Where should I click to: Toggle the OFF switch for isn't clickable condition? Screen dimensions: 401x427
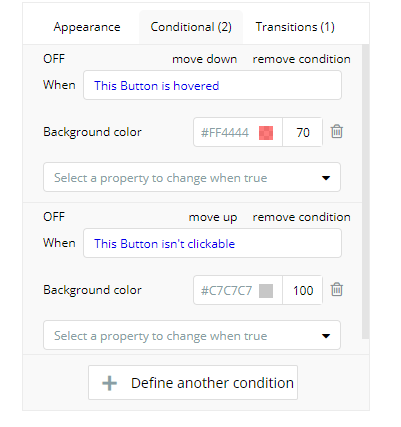coord(54,217)
